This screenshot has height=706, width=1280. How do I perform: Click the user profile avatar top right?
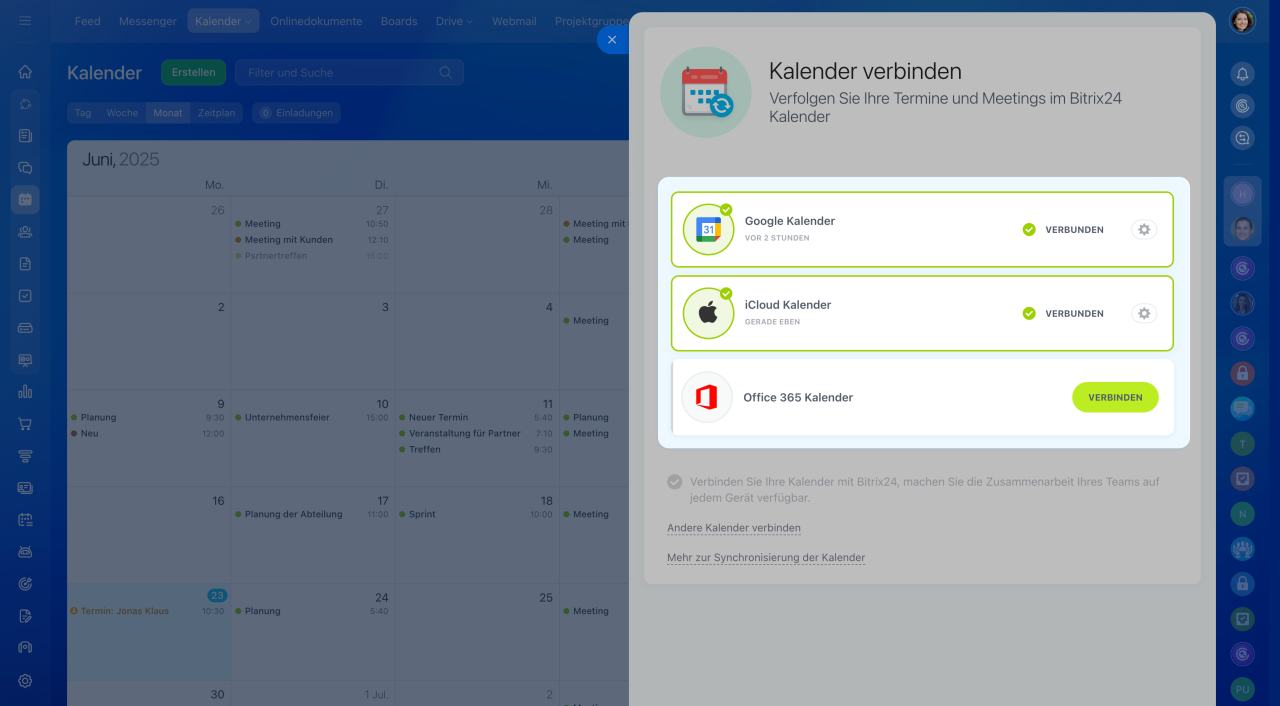click(x=1242, y=21)
